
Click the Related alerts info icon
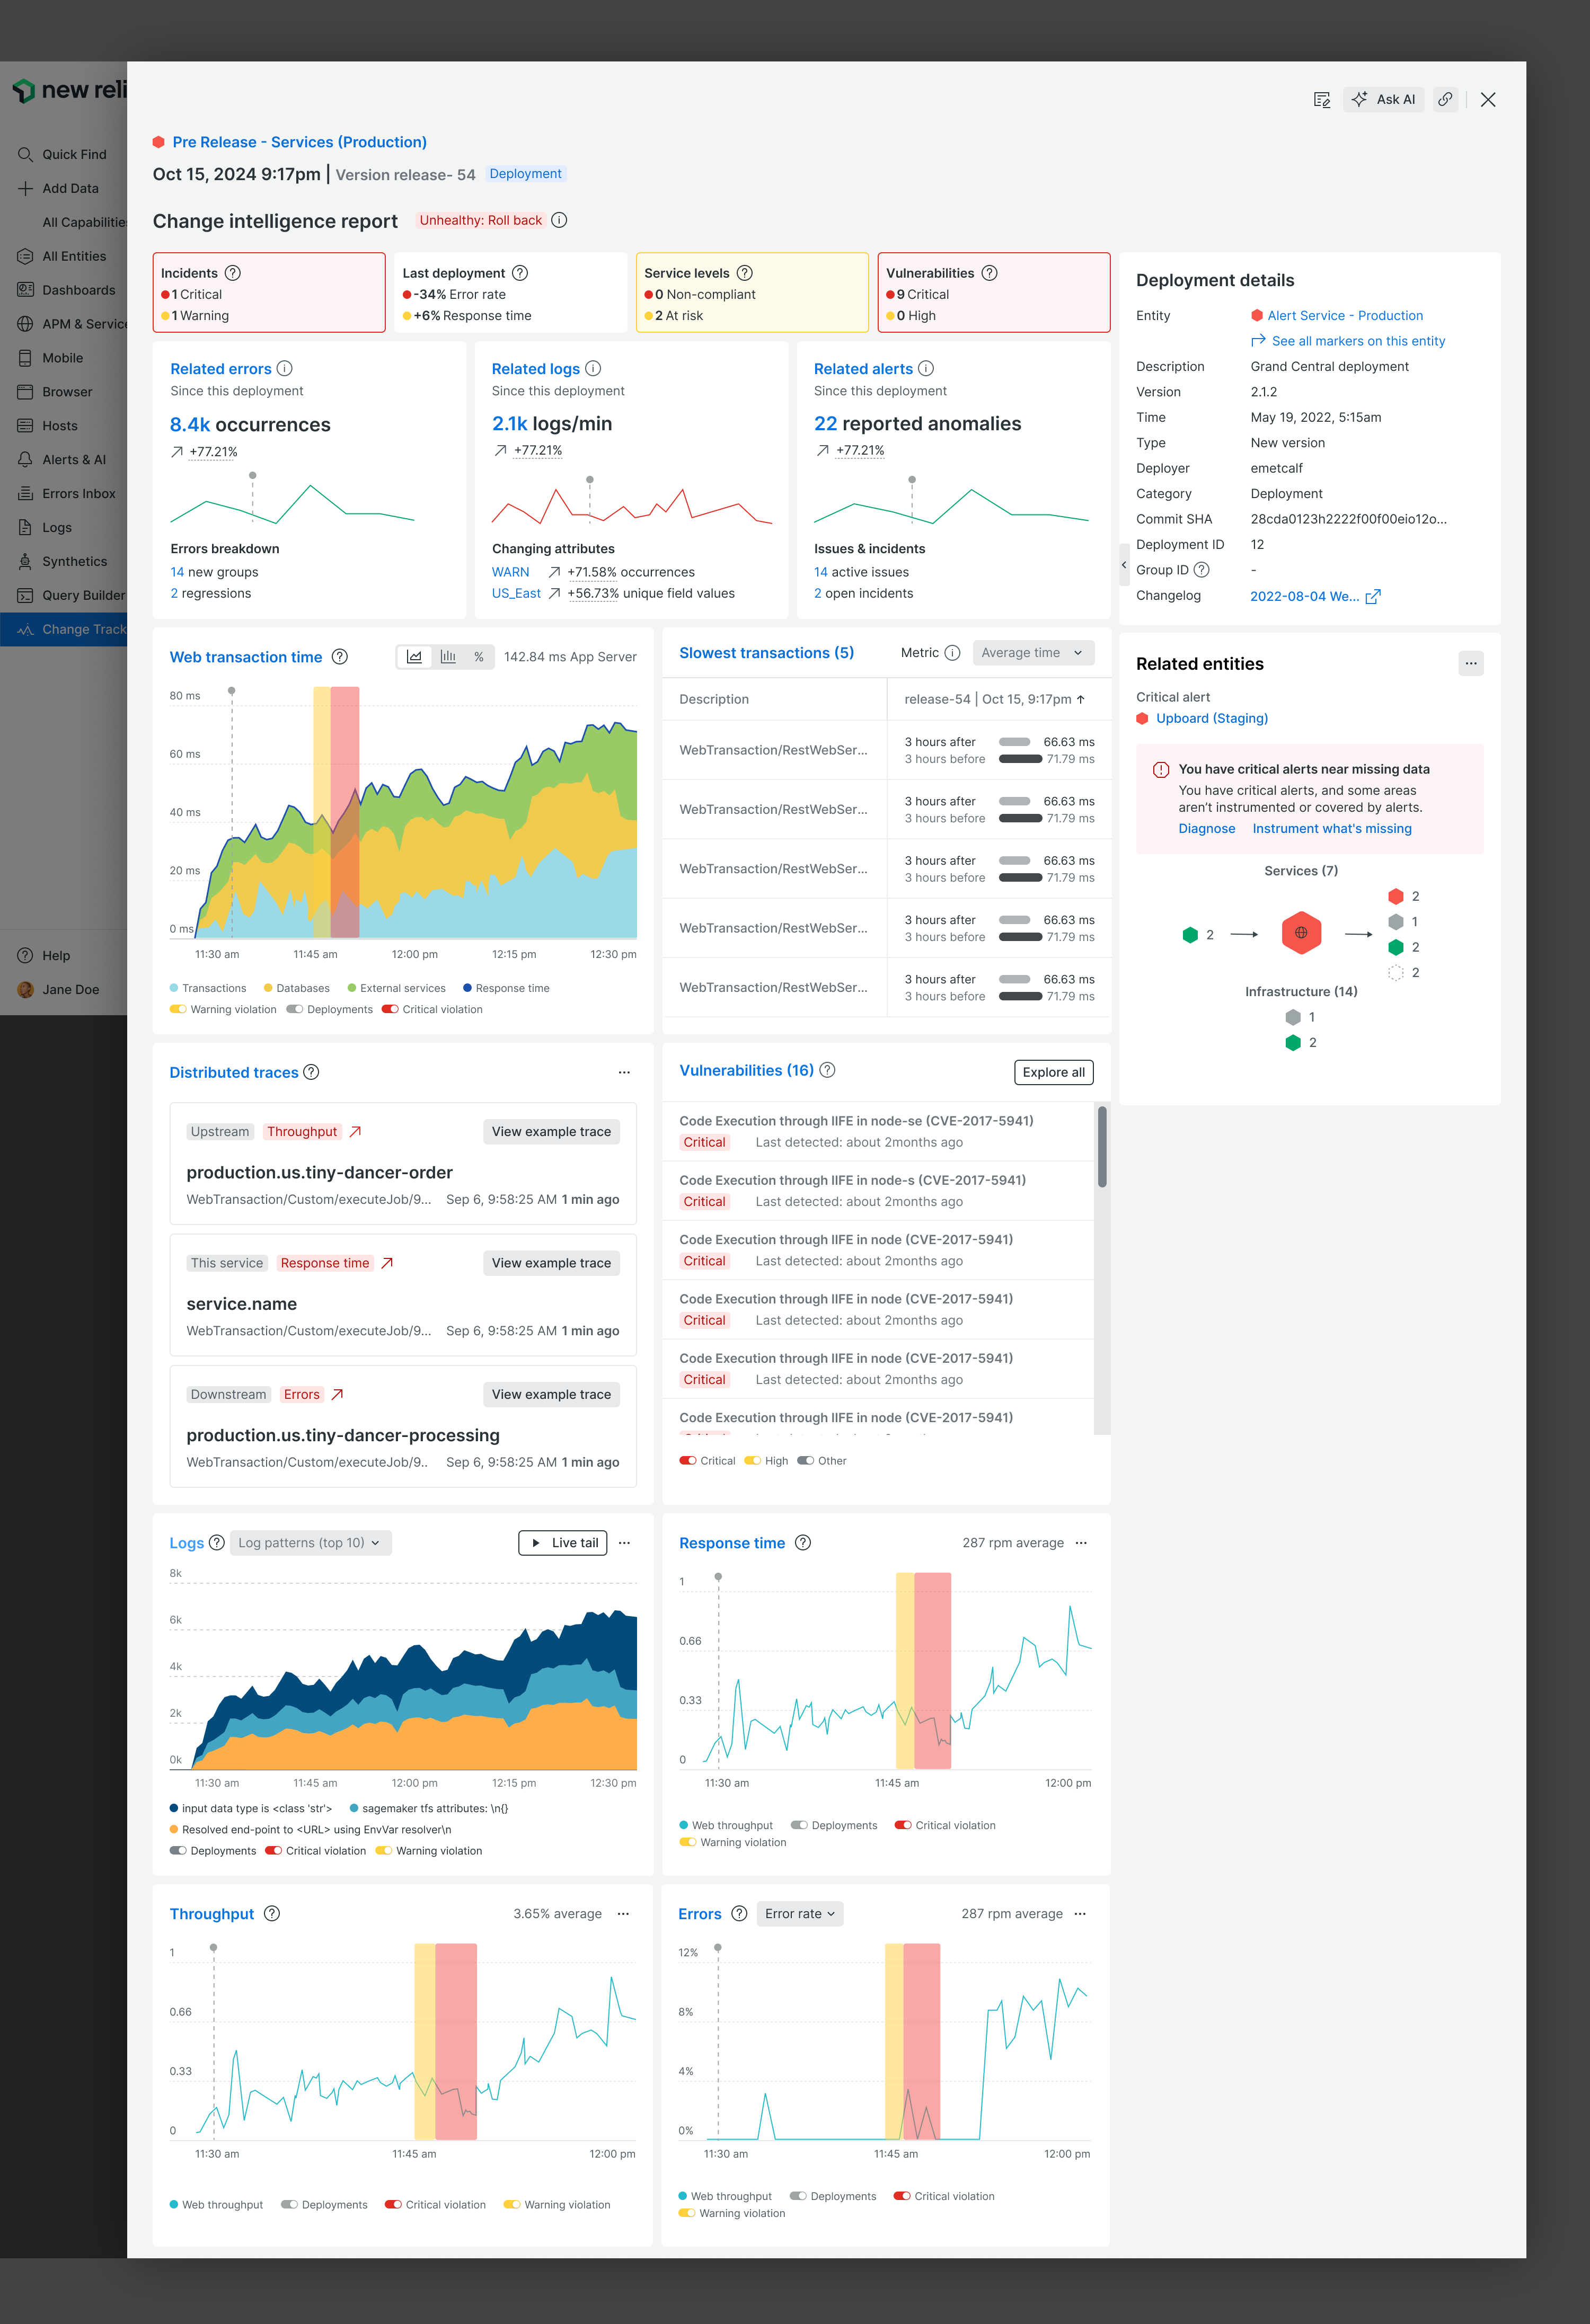(926, 368)
